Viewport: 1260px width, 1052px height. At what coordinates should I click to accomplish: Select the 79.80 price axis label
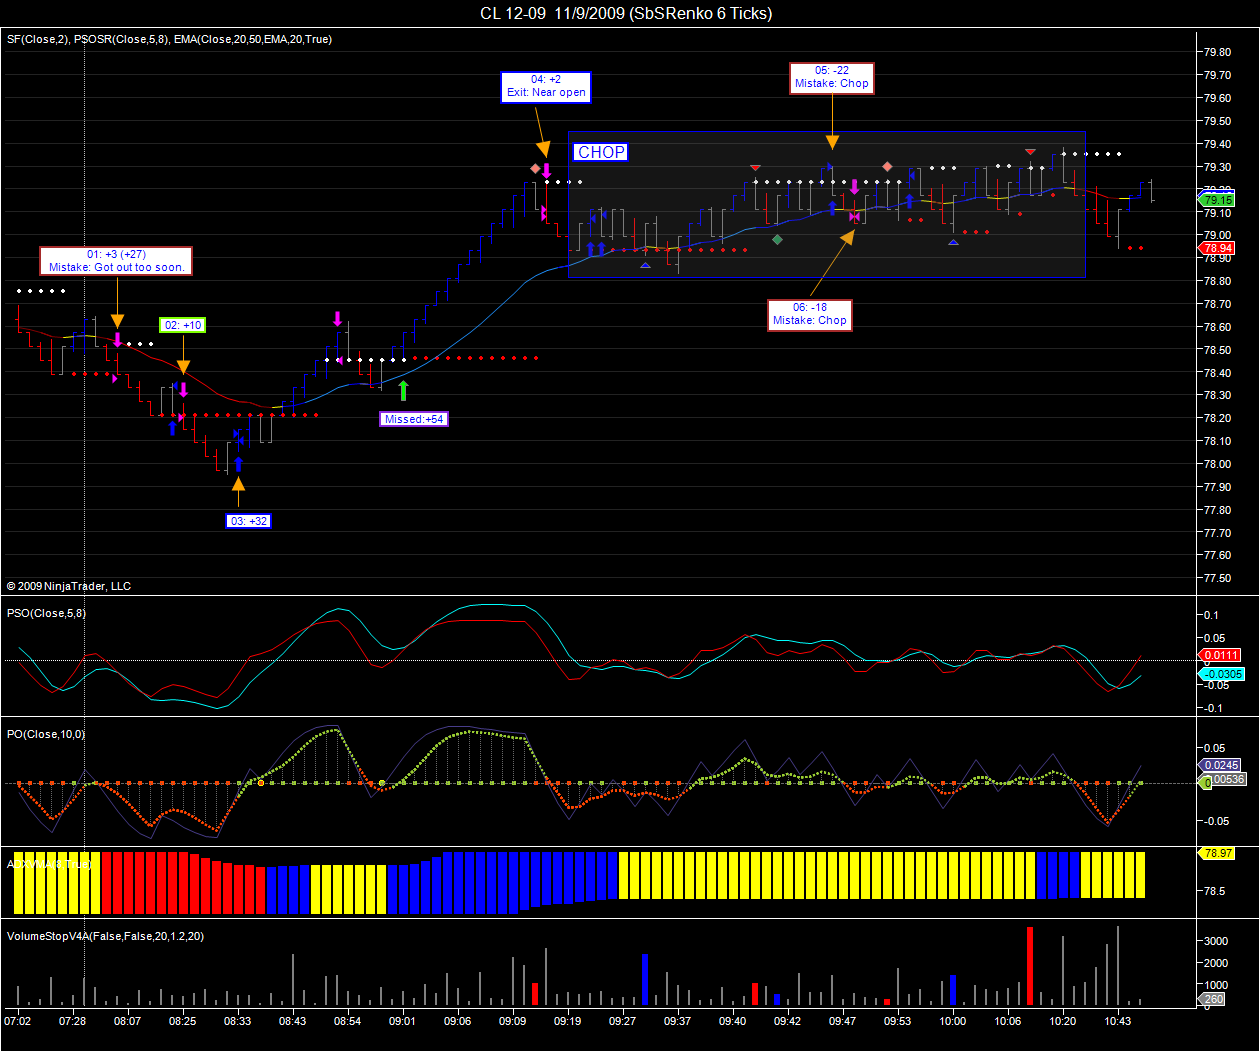(x=1217, y=52)
